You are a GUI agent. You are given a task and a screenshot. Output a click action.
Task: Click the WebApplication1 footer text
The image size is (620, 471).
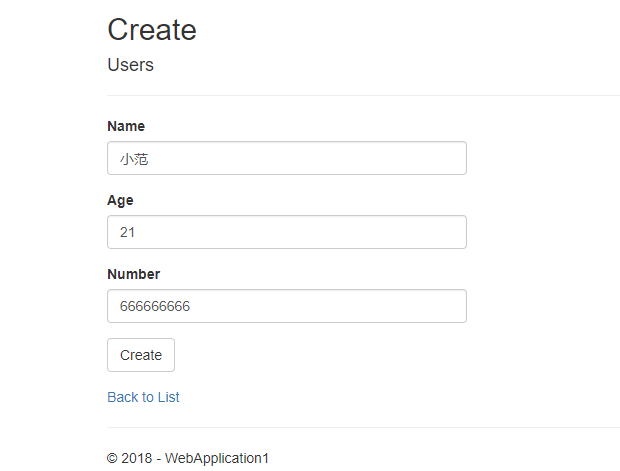(x=217, y=458)
